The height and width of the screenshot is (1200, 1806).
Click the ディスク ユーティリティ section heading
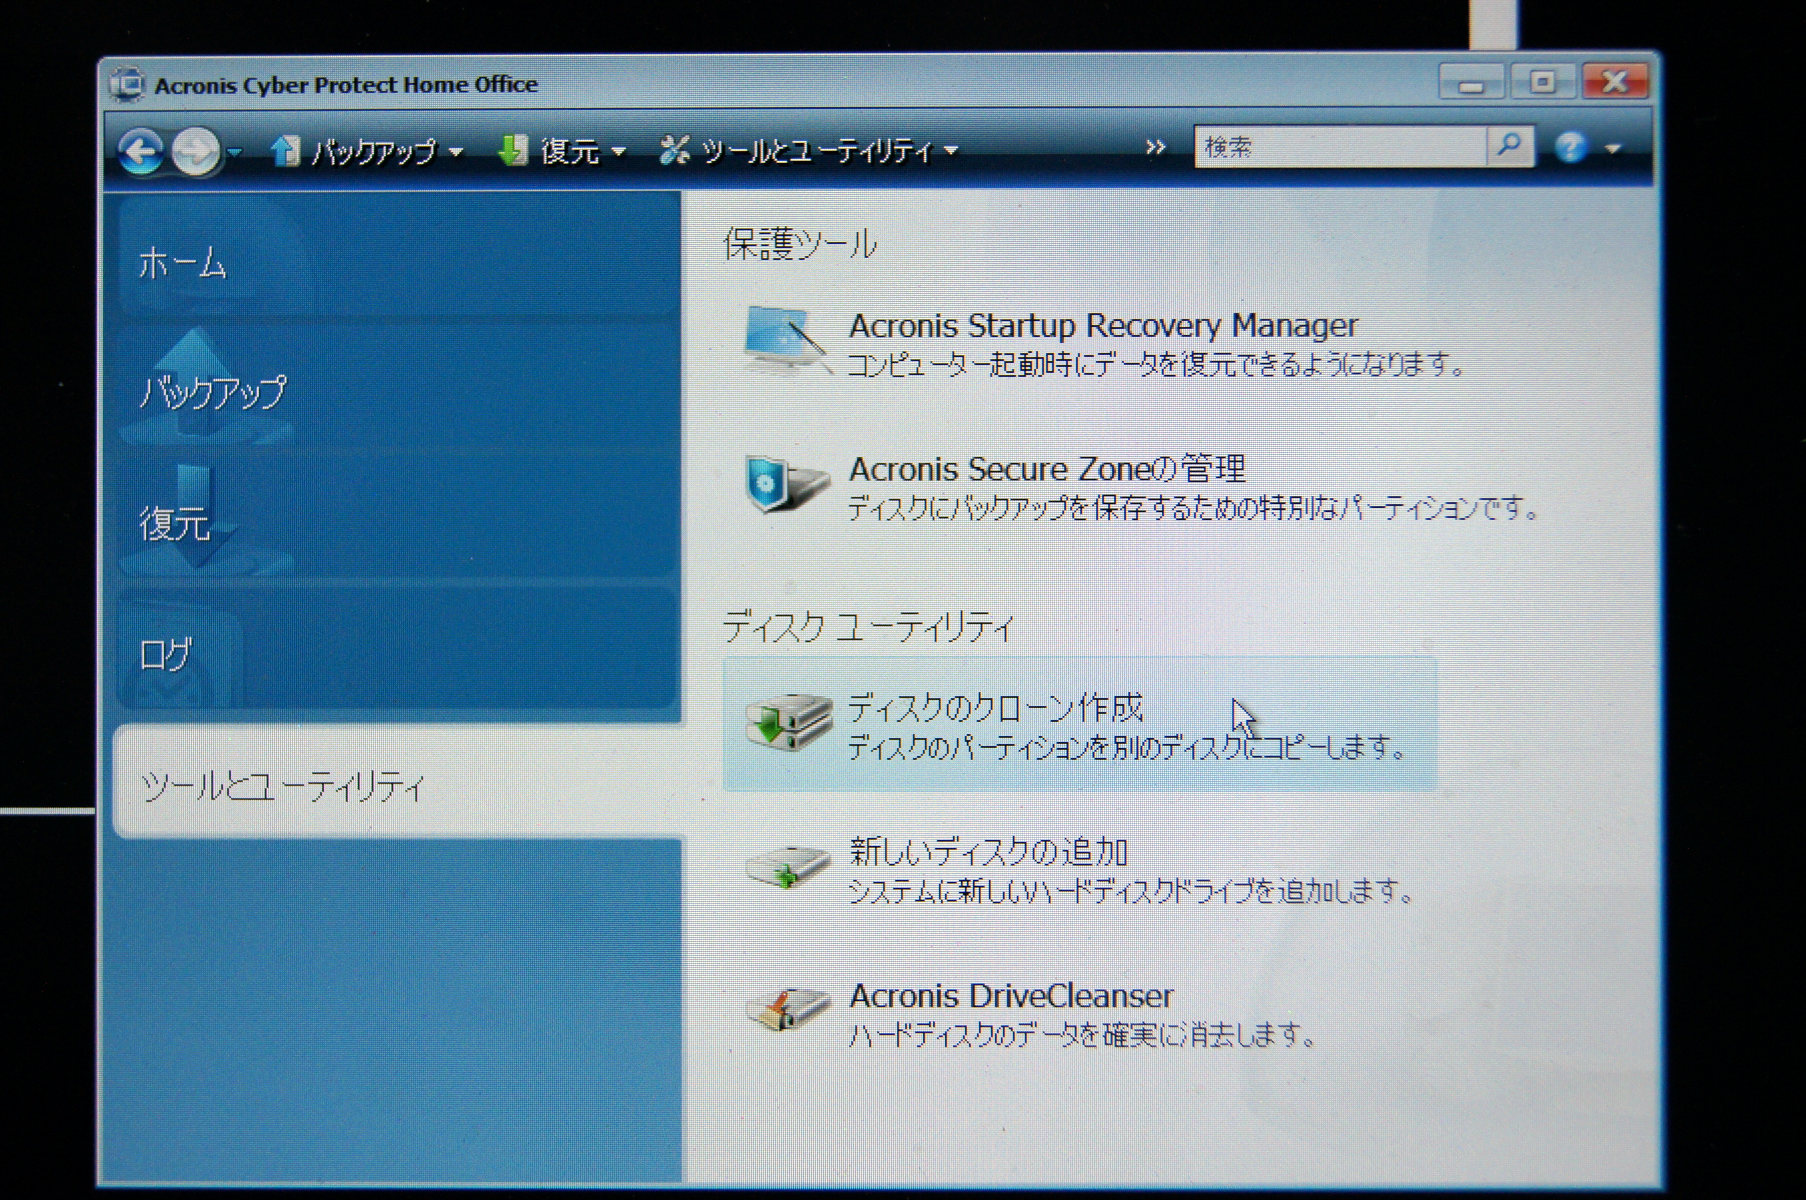tap(868, 627)
